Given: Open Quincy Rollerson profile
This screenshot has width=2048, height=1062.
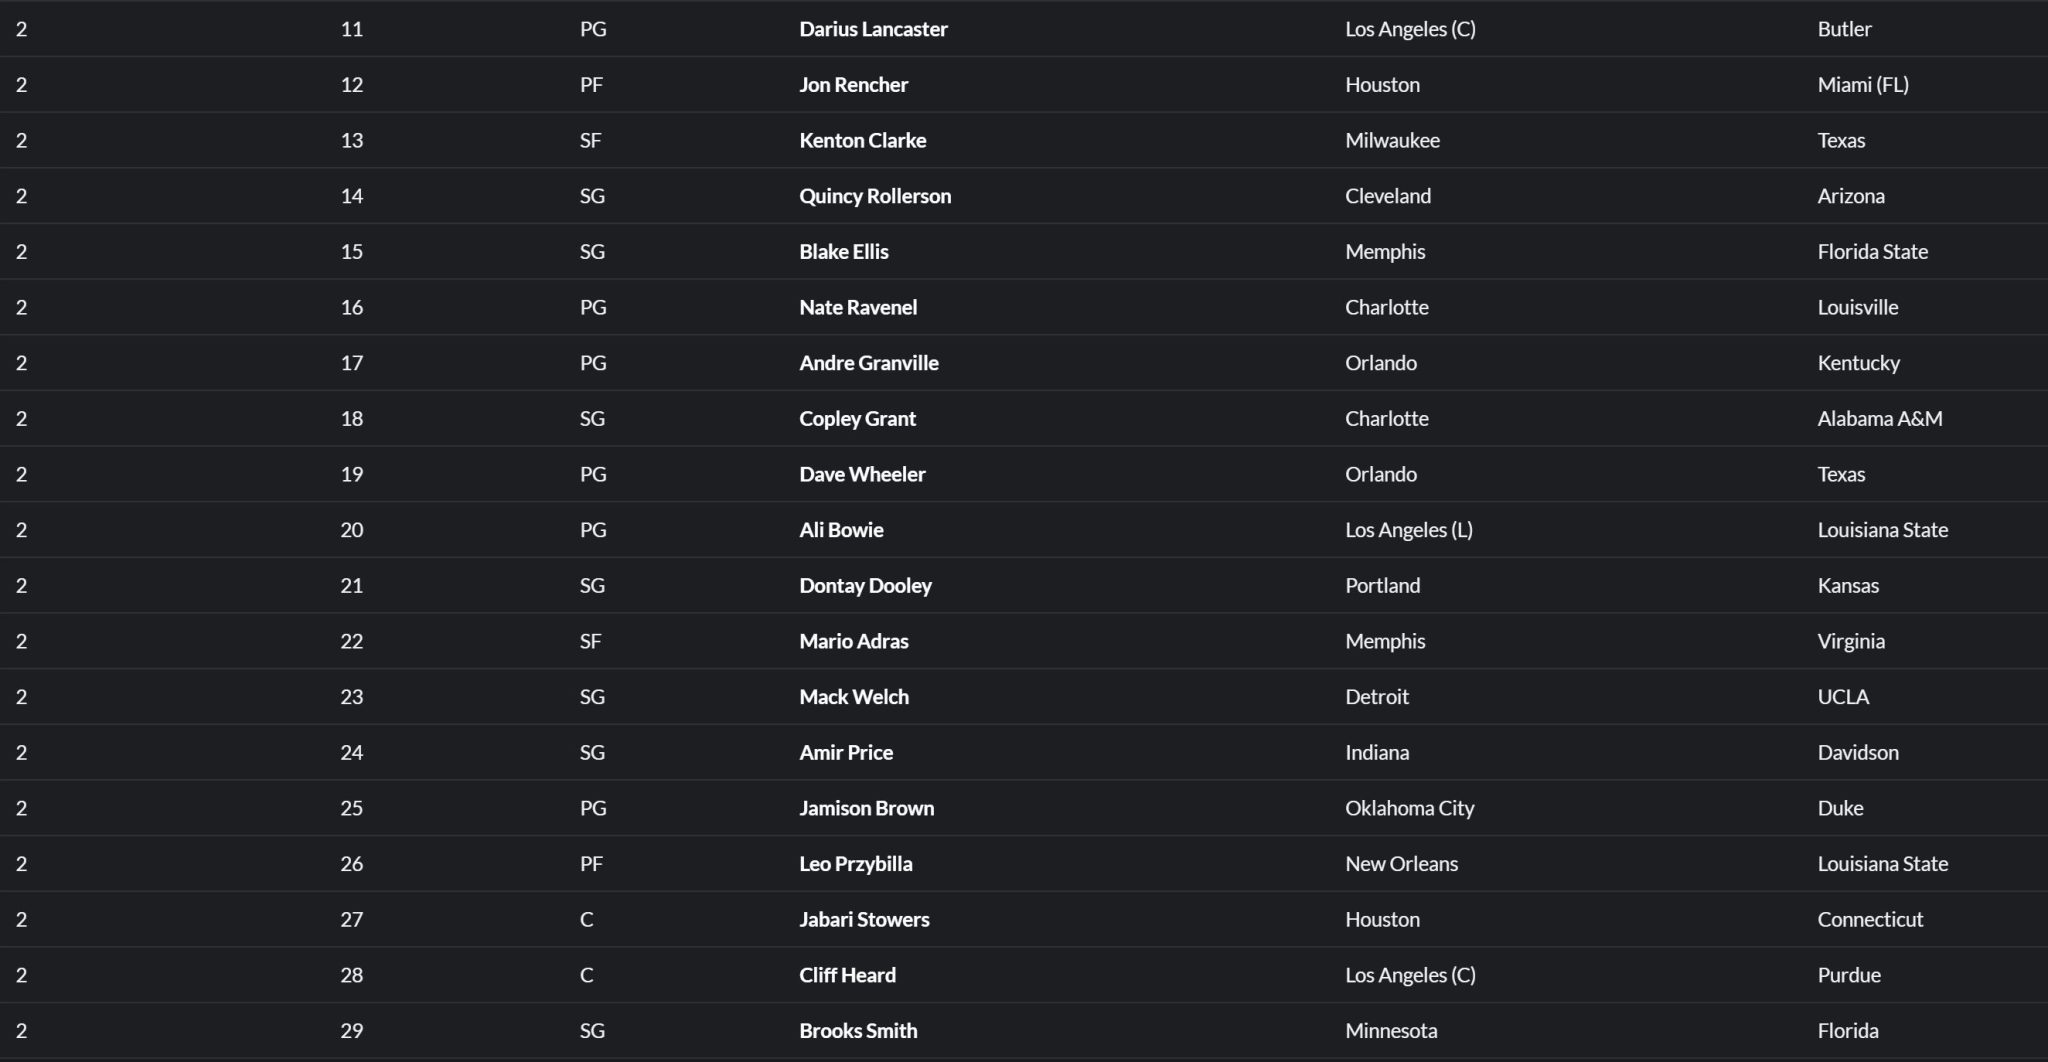Looking at the screenshot, I should 875,196.
